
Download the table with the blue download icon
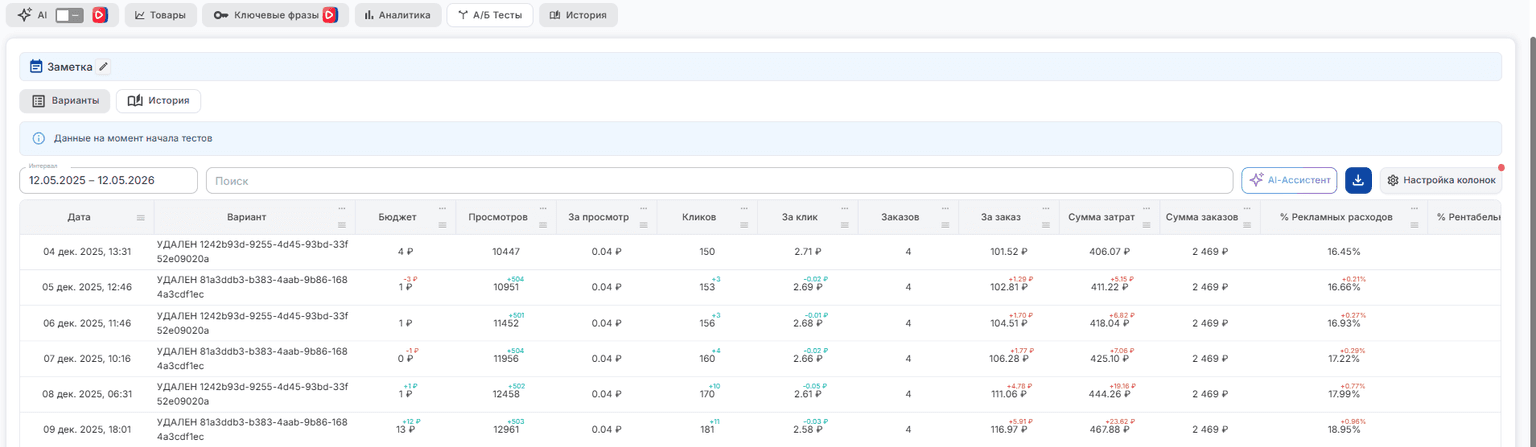coord(1358,180)
